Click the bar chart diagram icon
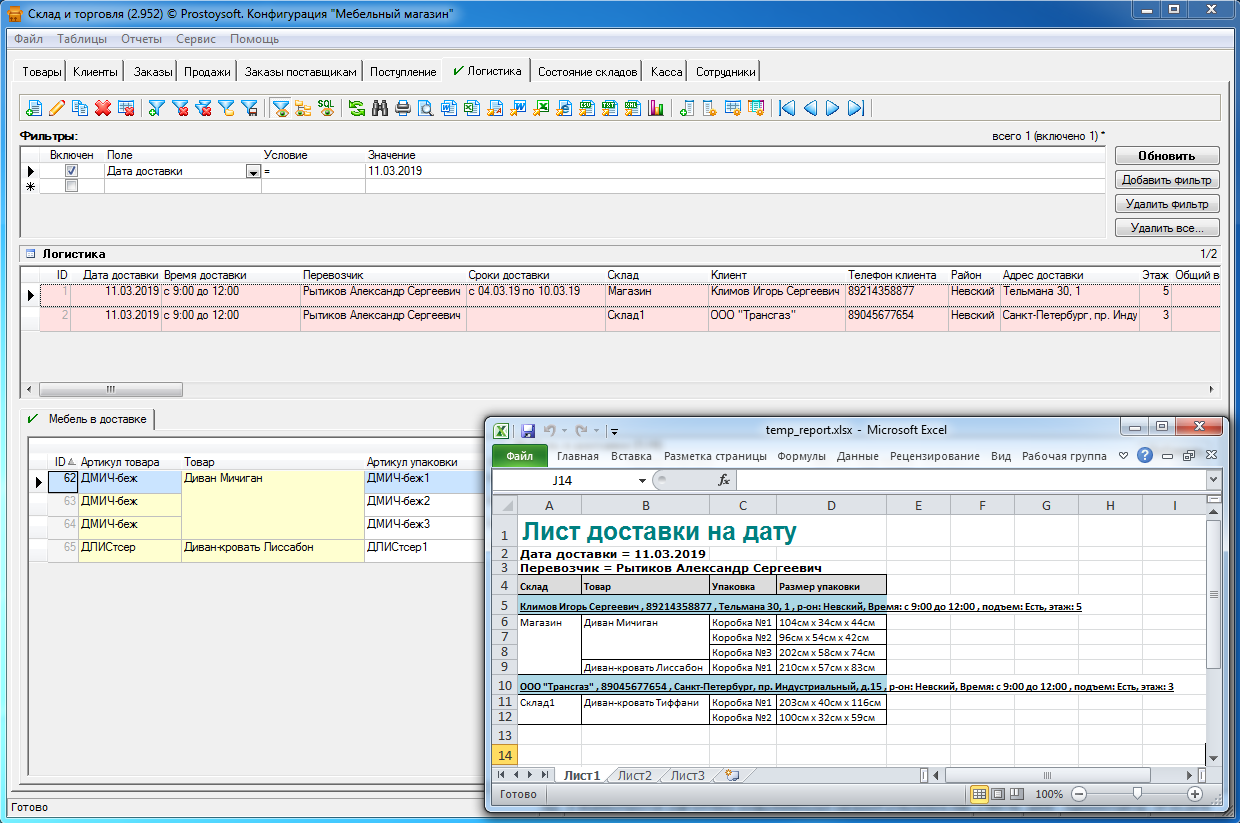Screen dimensions: 1240x823 point(656,108)
